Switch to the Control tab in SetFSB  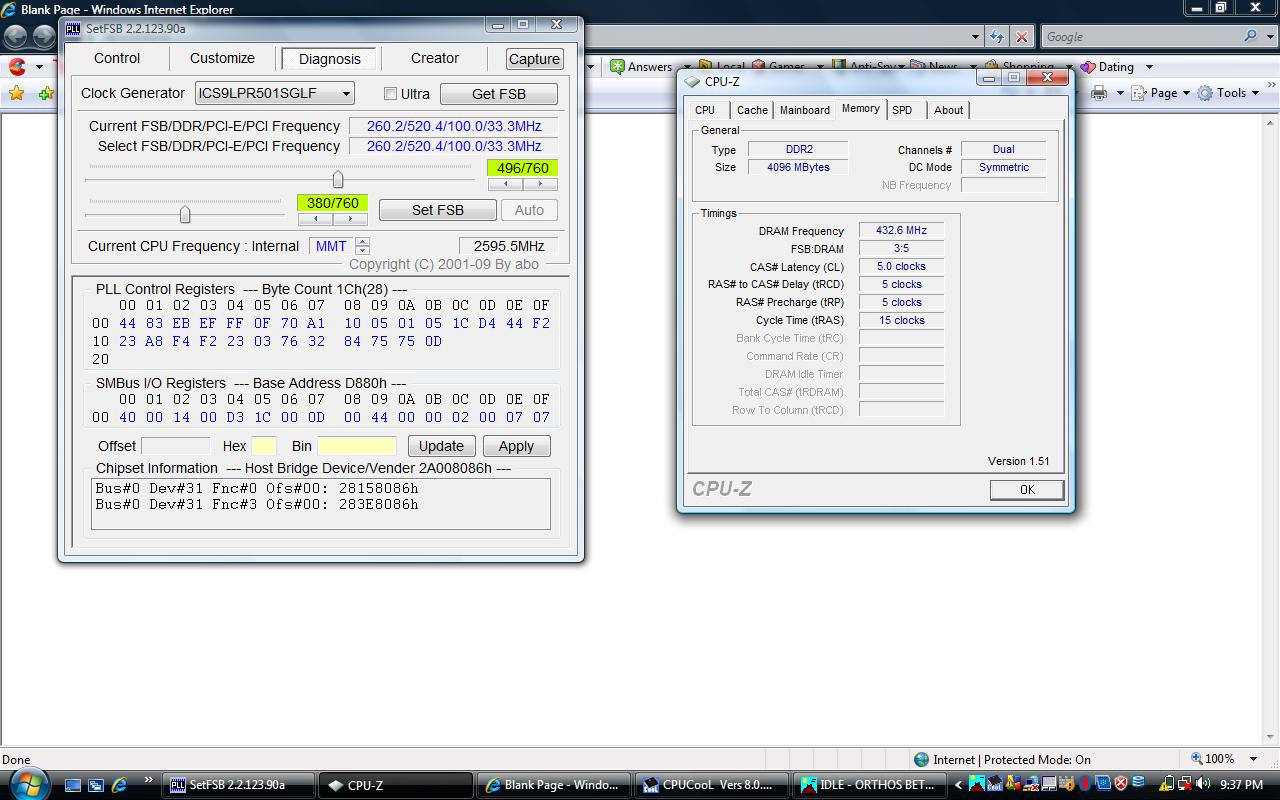tap(117, 58)
